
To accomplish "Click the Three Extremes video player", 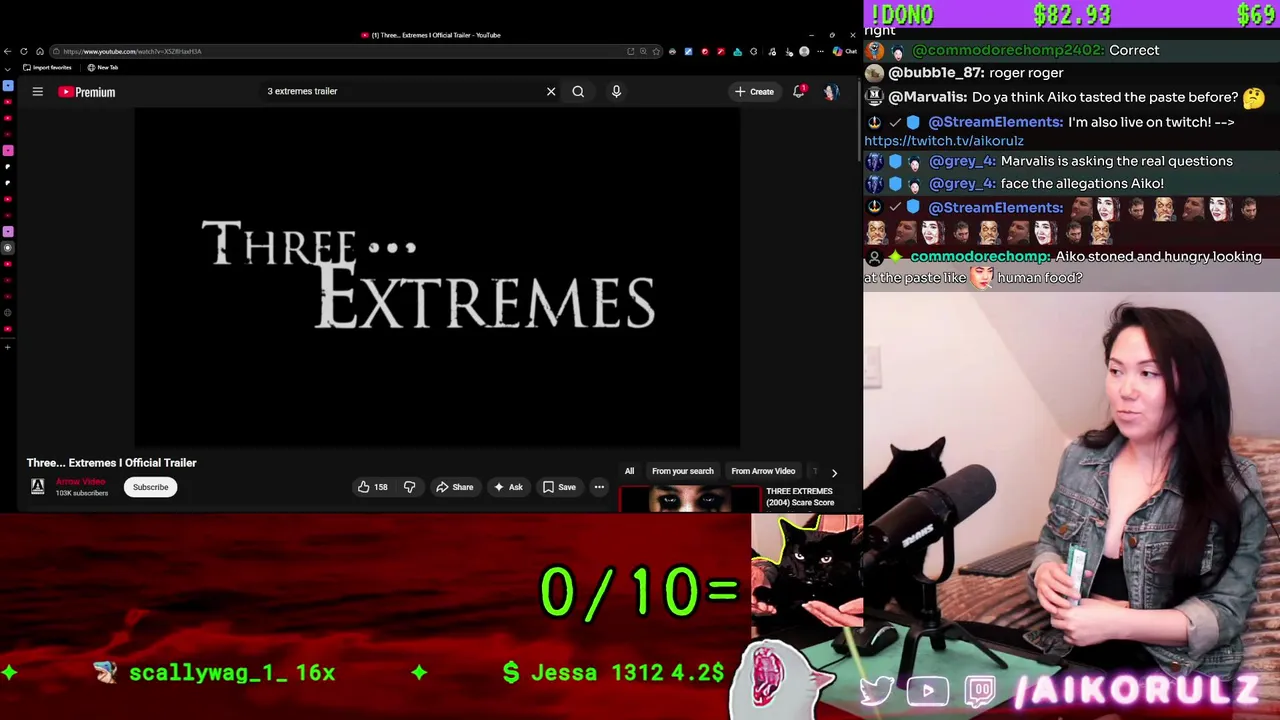I will tap(438, 278).
